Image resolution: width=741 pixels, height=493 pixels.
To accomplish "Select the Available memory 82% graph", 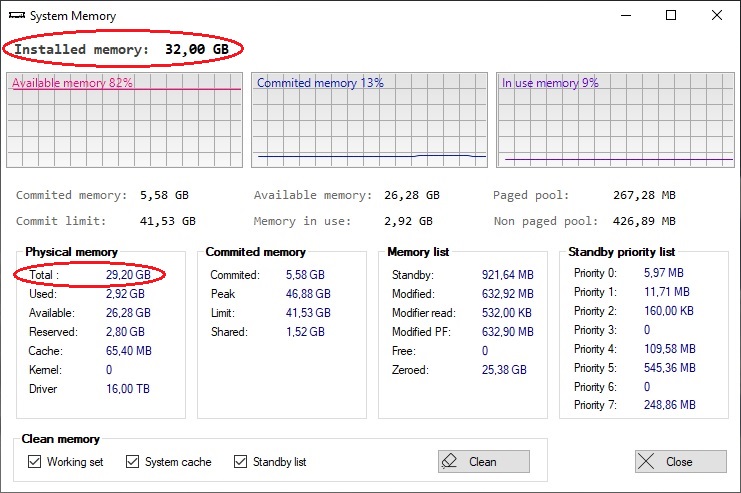I will point(125,120).
